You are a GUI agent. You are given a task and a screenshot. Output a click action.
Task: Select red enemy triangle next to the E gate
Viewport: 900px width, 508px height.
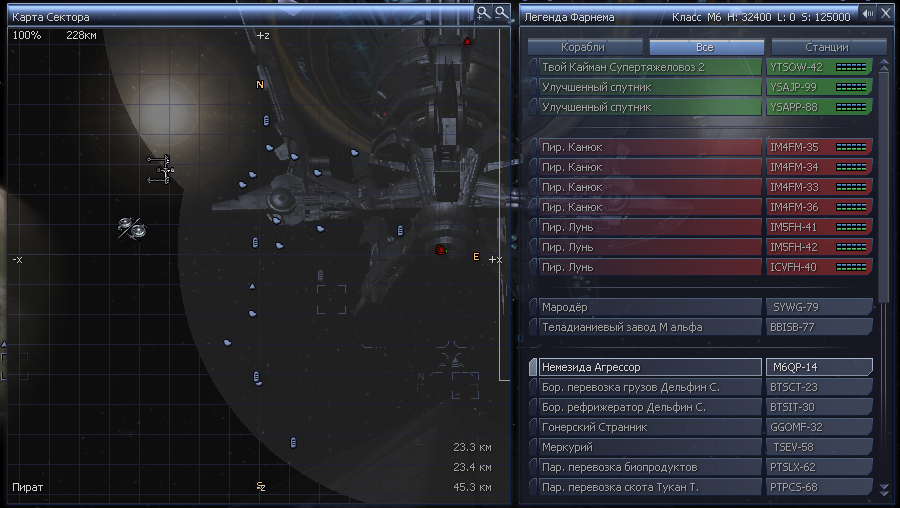click(x=440, y=250)
